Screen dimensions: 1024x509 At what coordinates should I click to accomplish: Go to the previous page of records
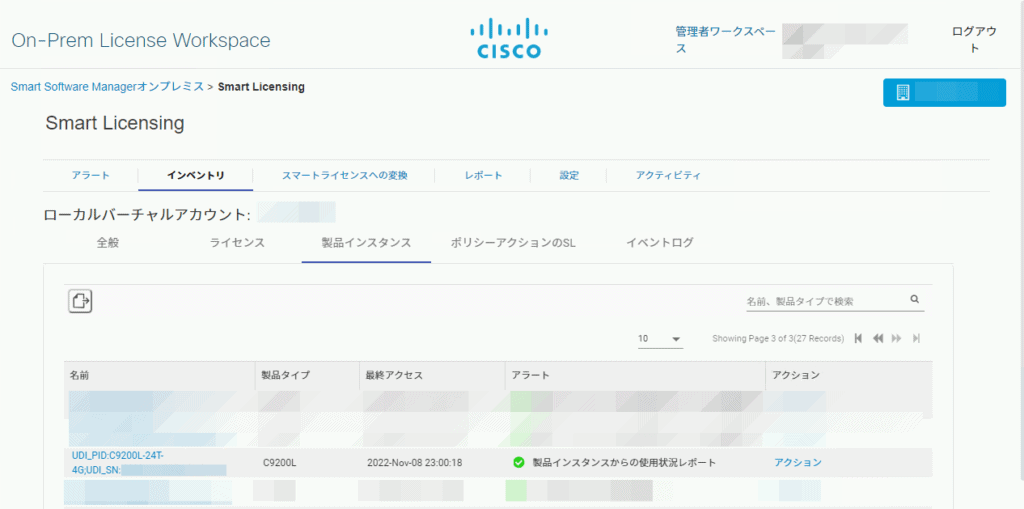878,339
